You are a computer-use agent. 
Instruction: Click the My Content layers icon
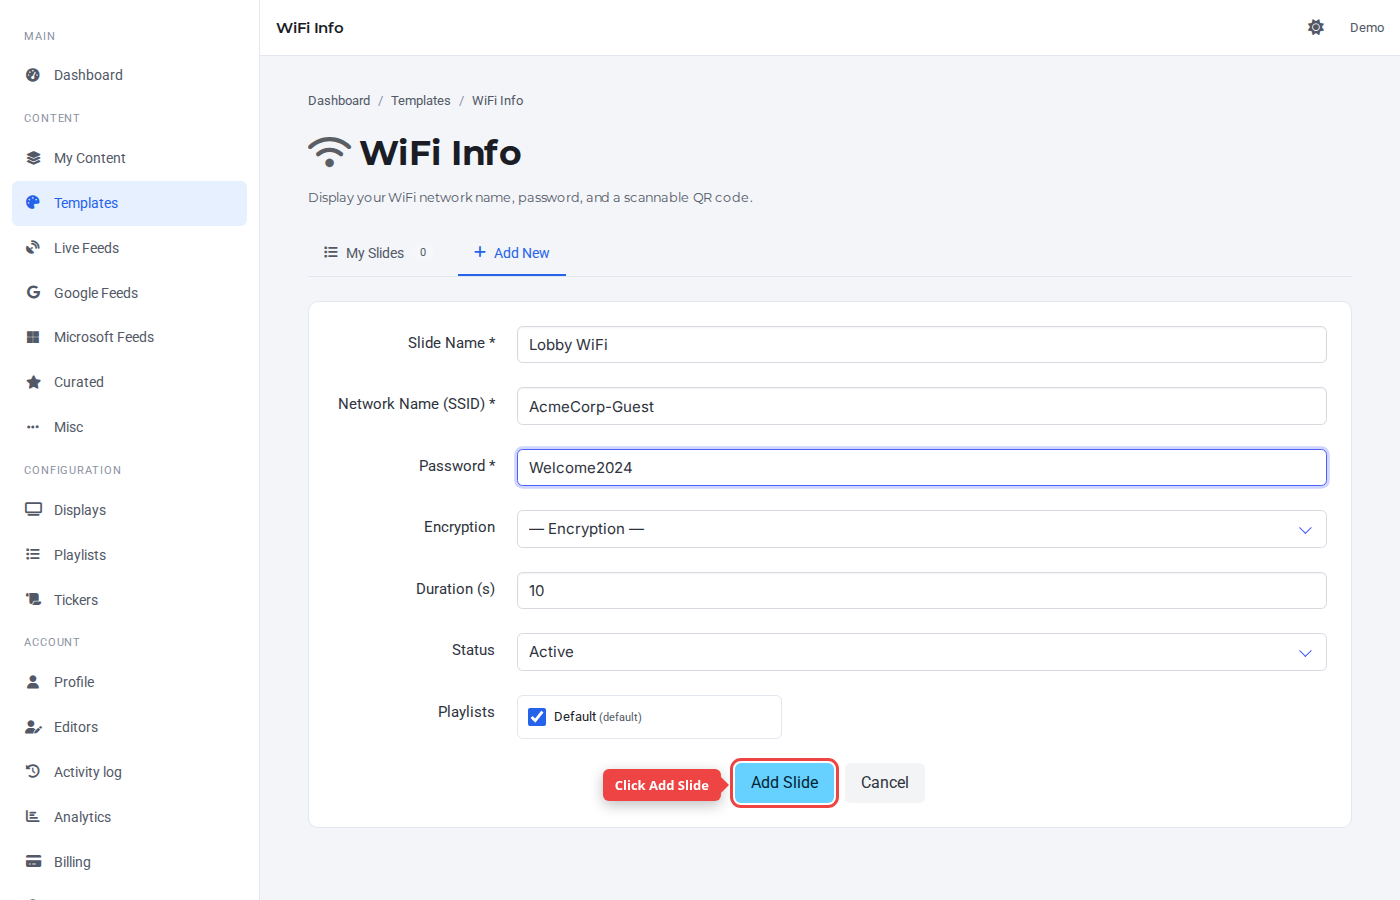pos(33,158)
